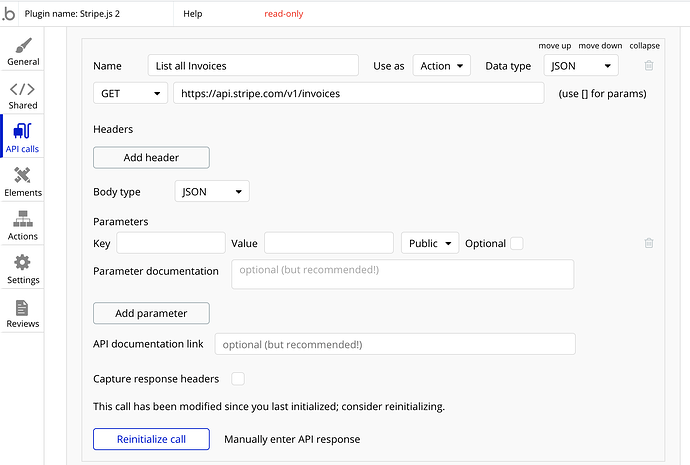Open the Use as Action dropdown

click(441, 66)
